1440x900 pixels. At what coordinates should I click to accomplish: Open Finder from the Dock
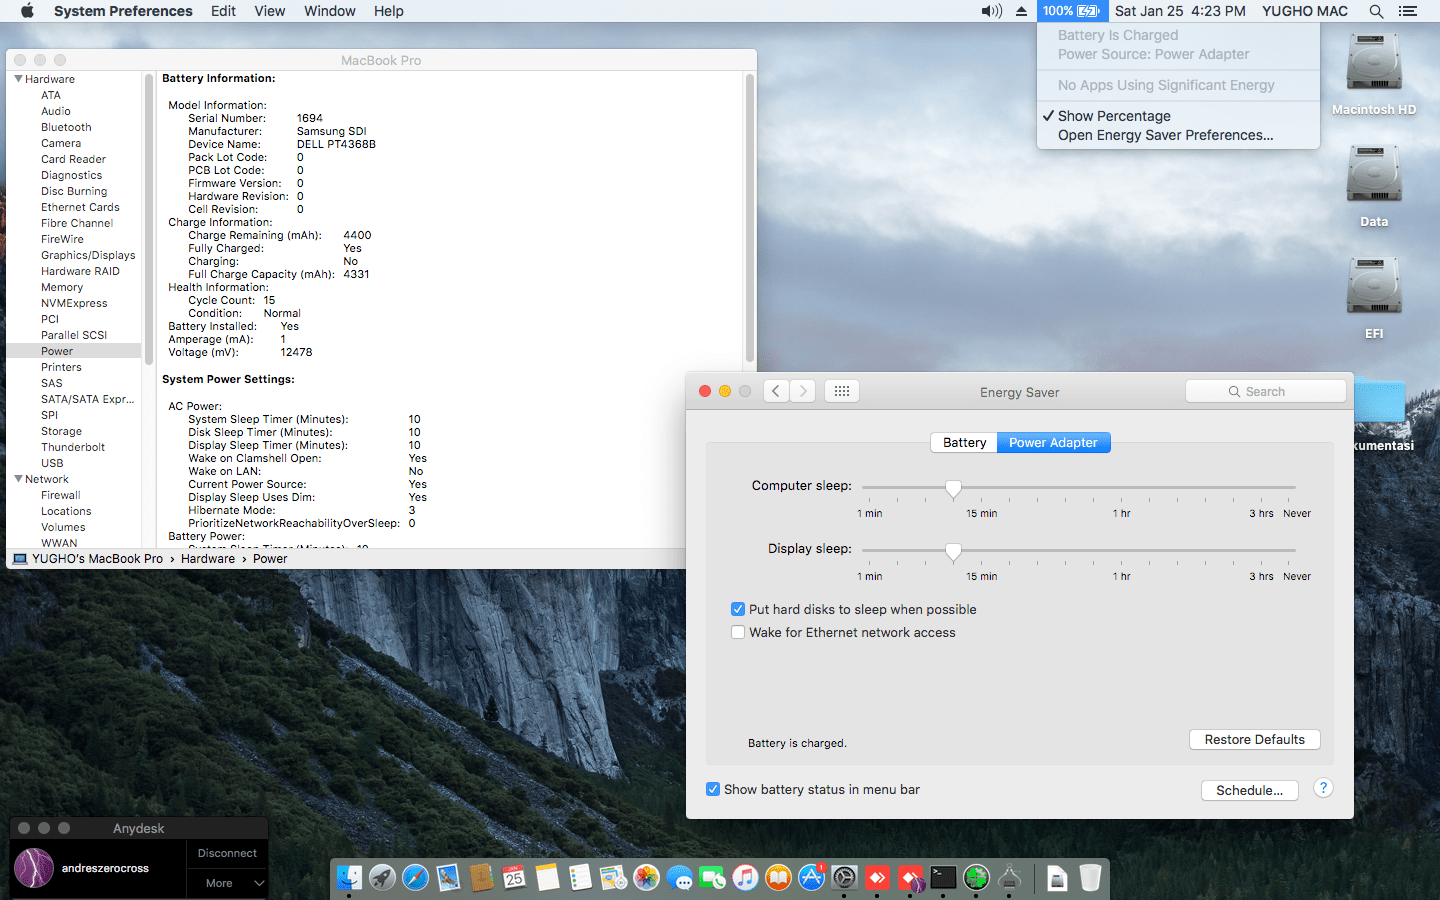[349, 877]
